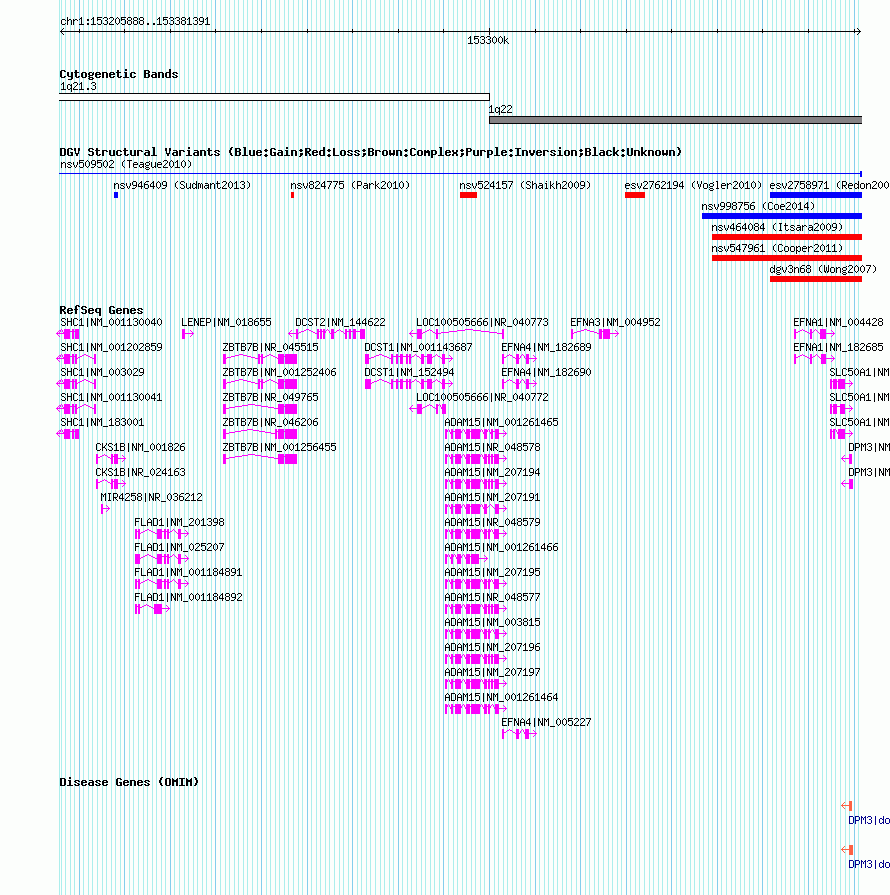Click the ZBTB7B|NM_001256455 label
Viewport: 890px width, 895px height.
point(279,448)
